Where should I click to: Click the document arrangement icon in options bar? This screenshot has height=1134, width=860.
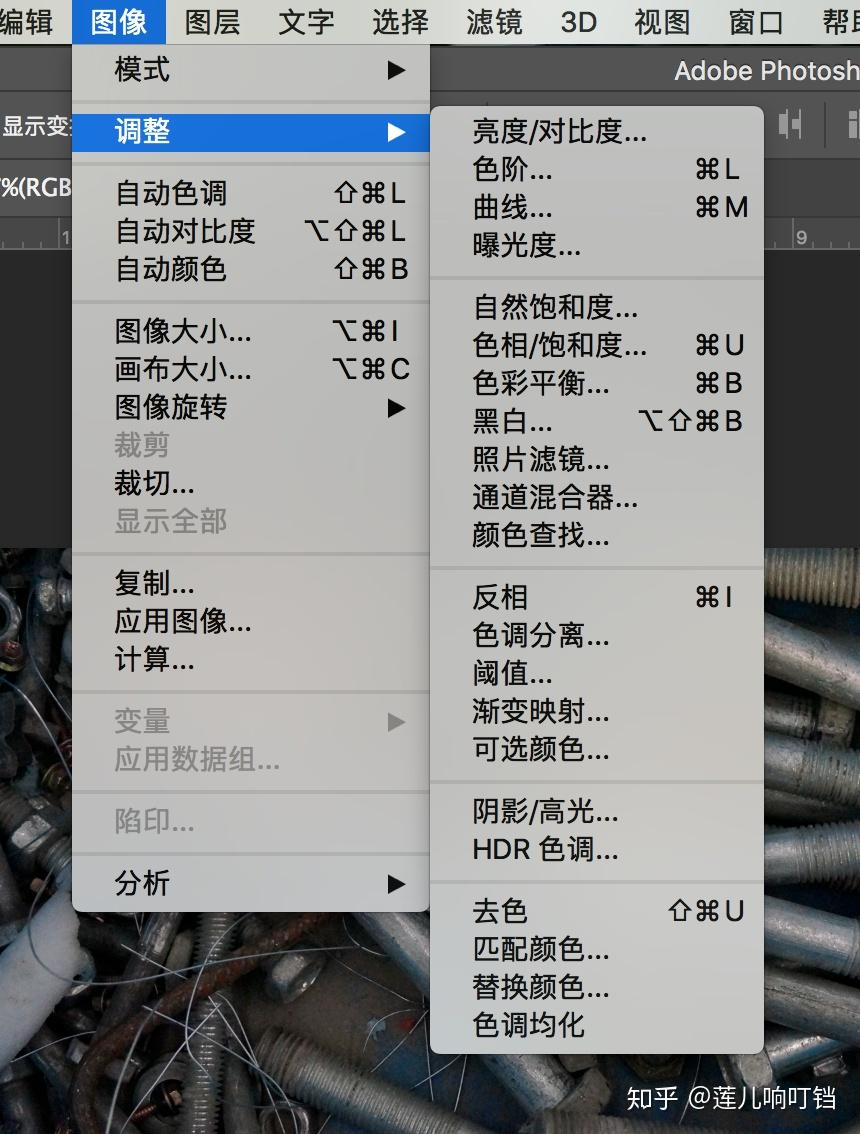[x=790, y=125]
